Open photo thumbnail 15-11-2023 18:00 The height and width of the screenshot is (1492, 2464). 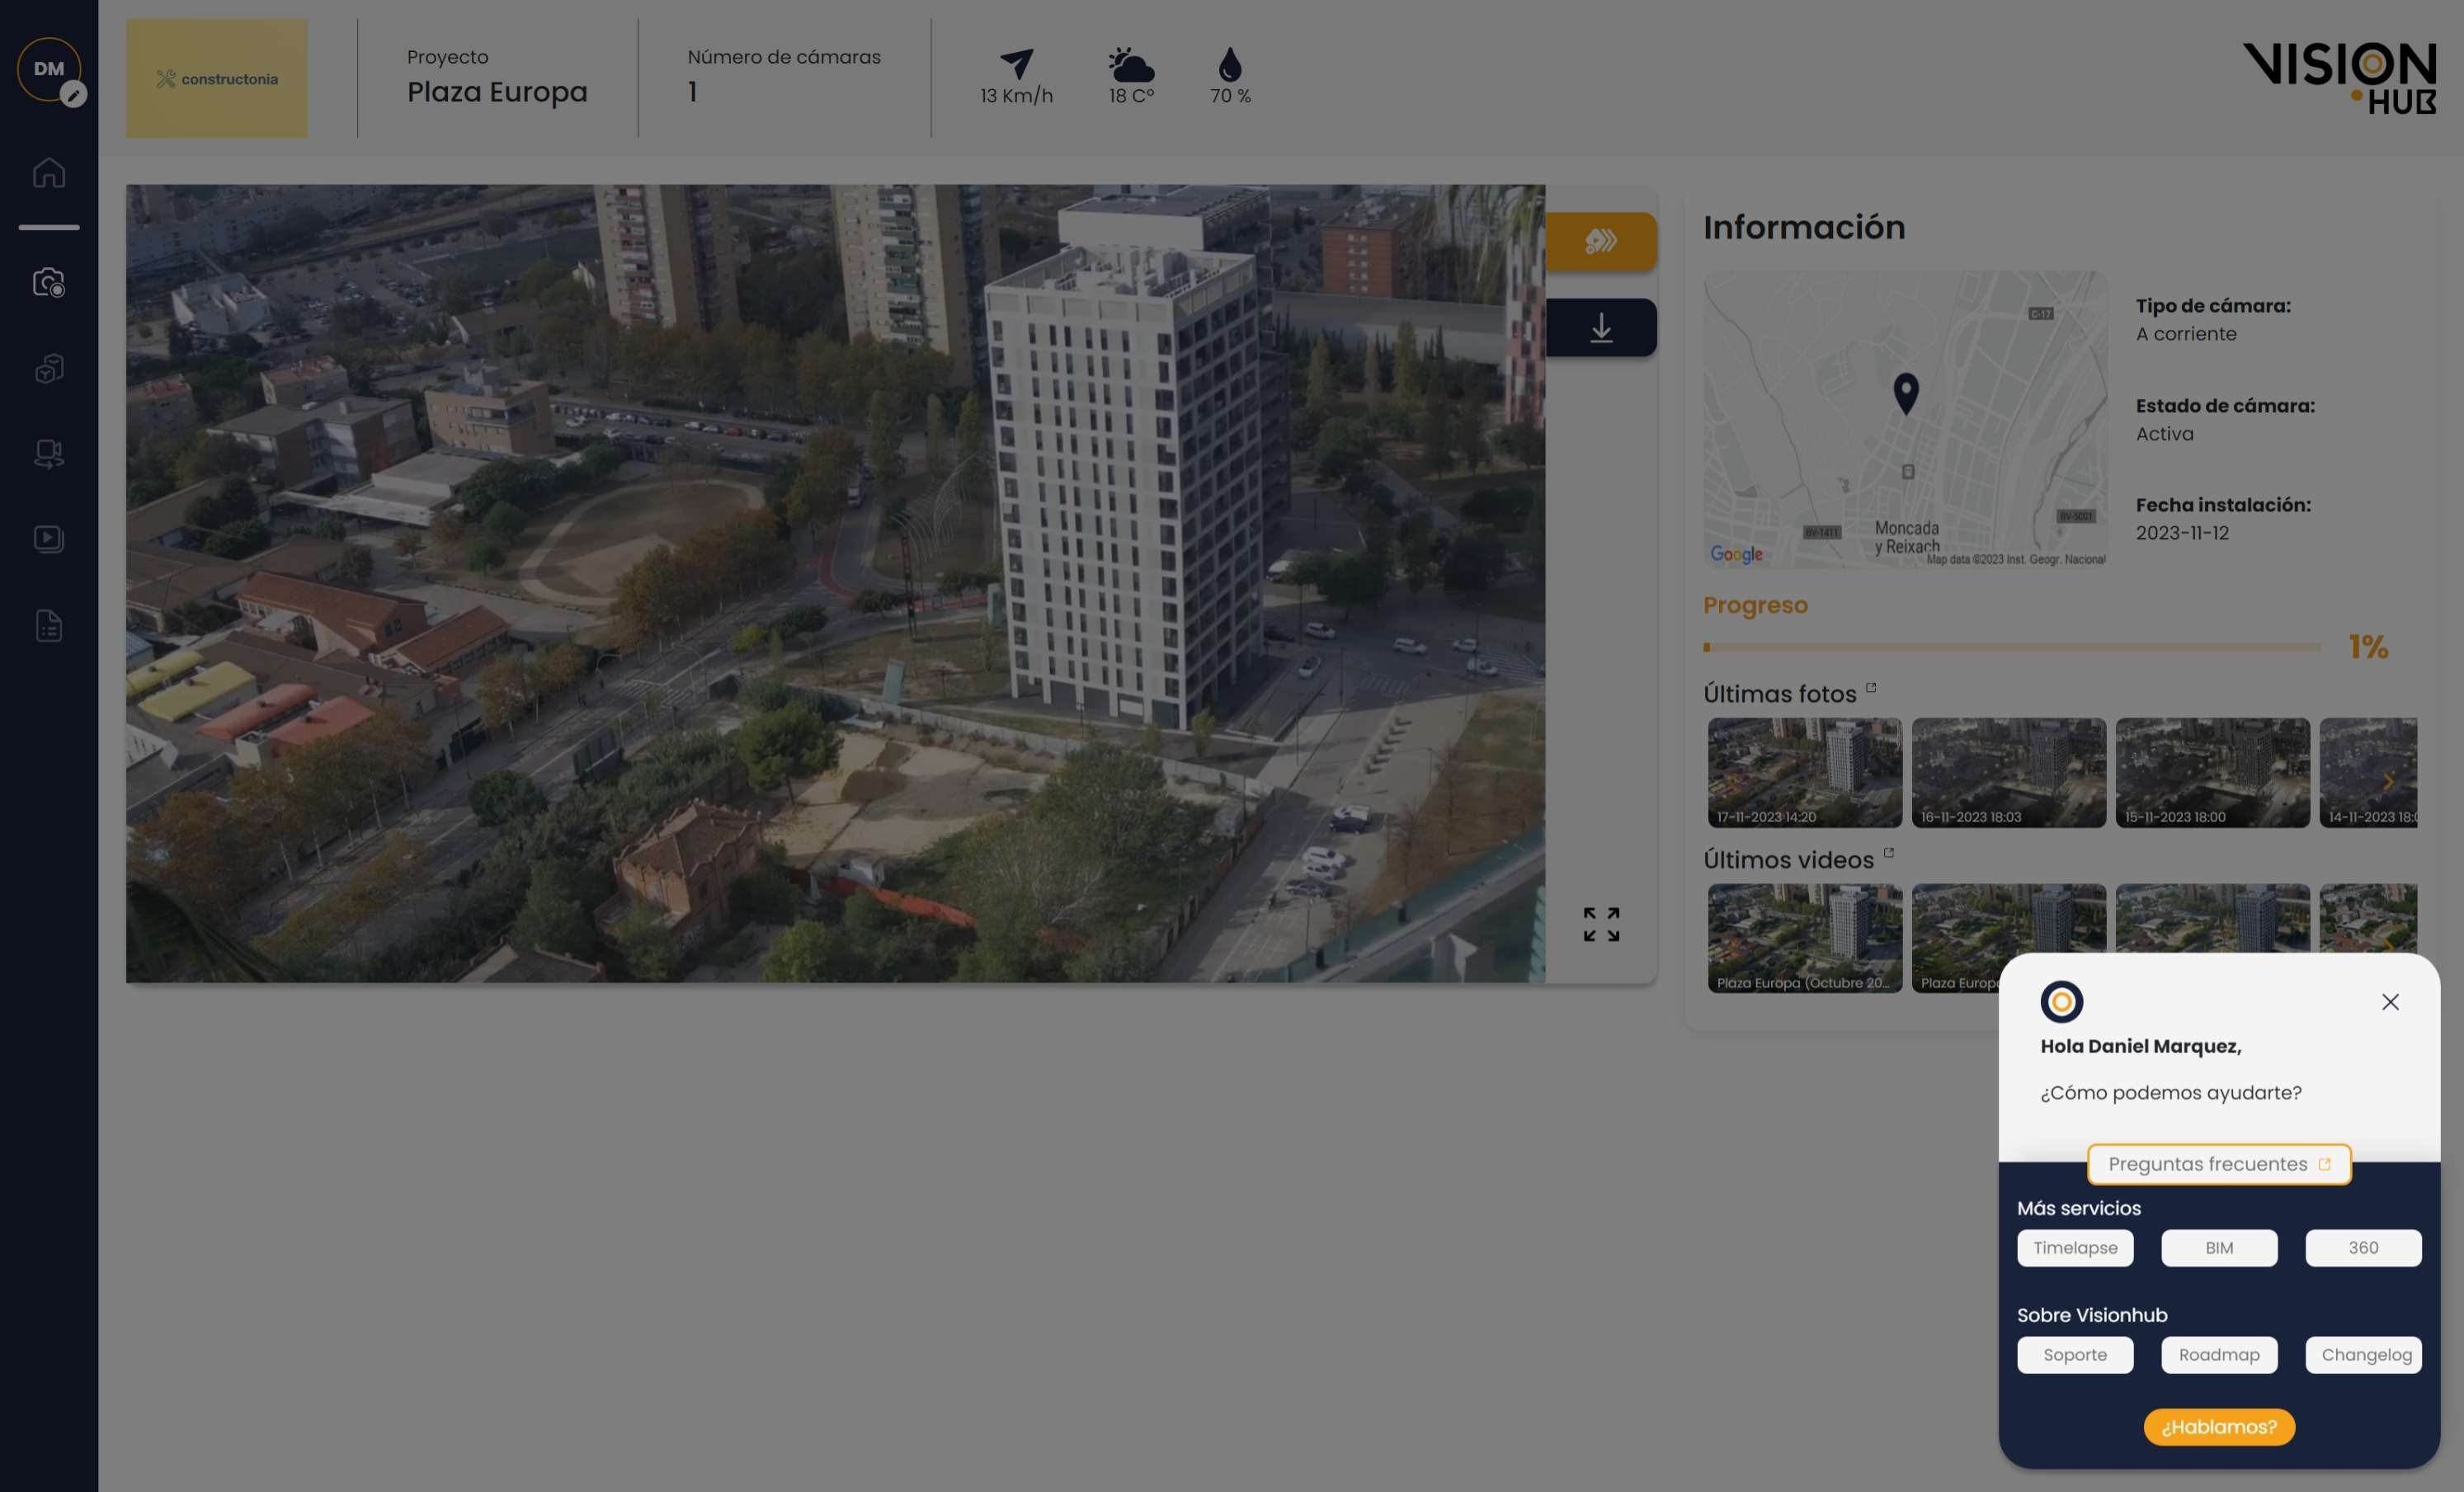[2213, 772]
